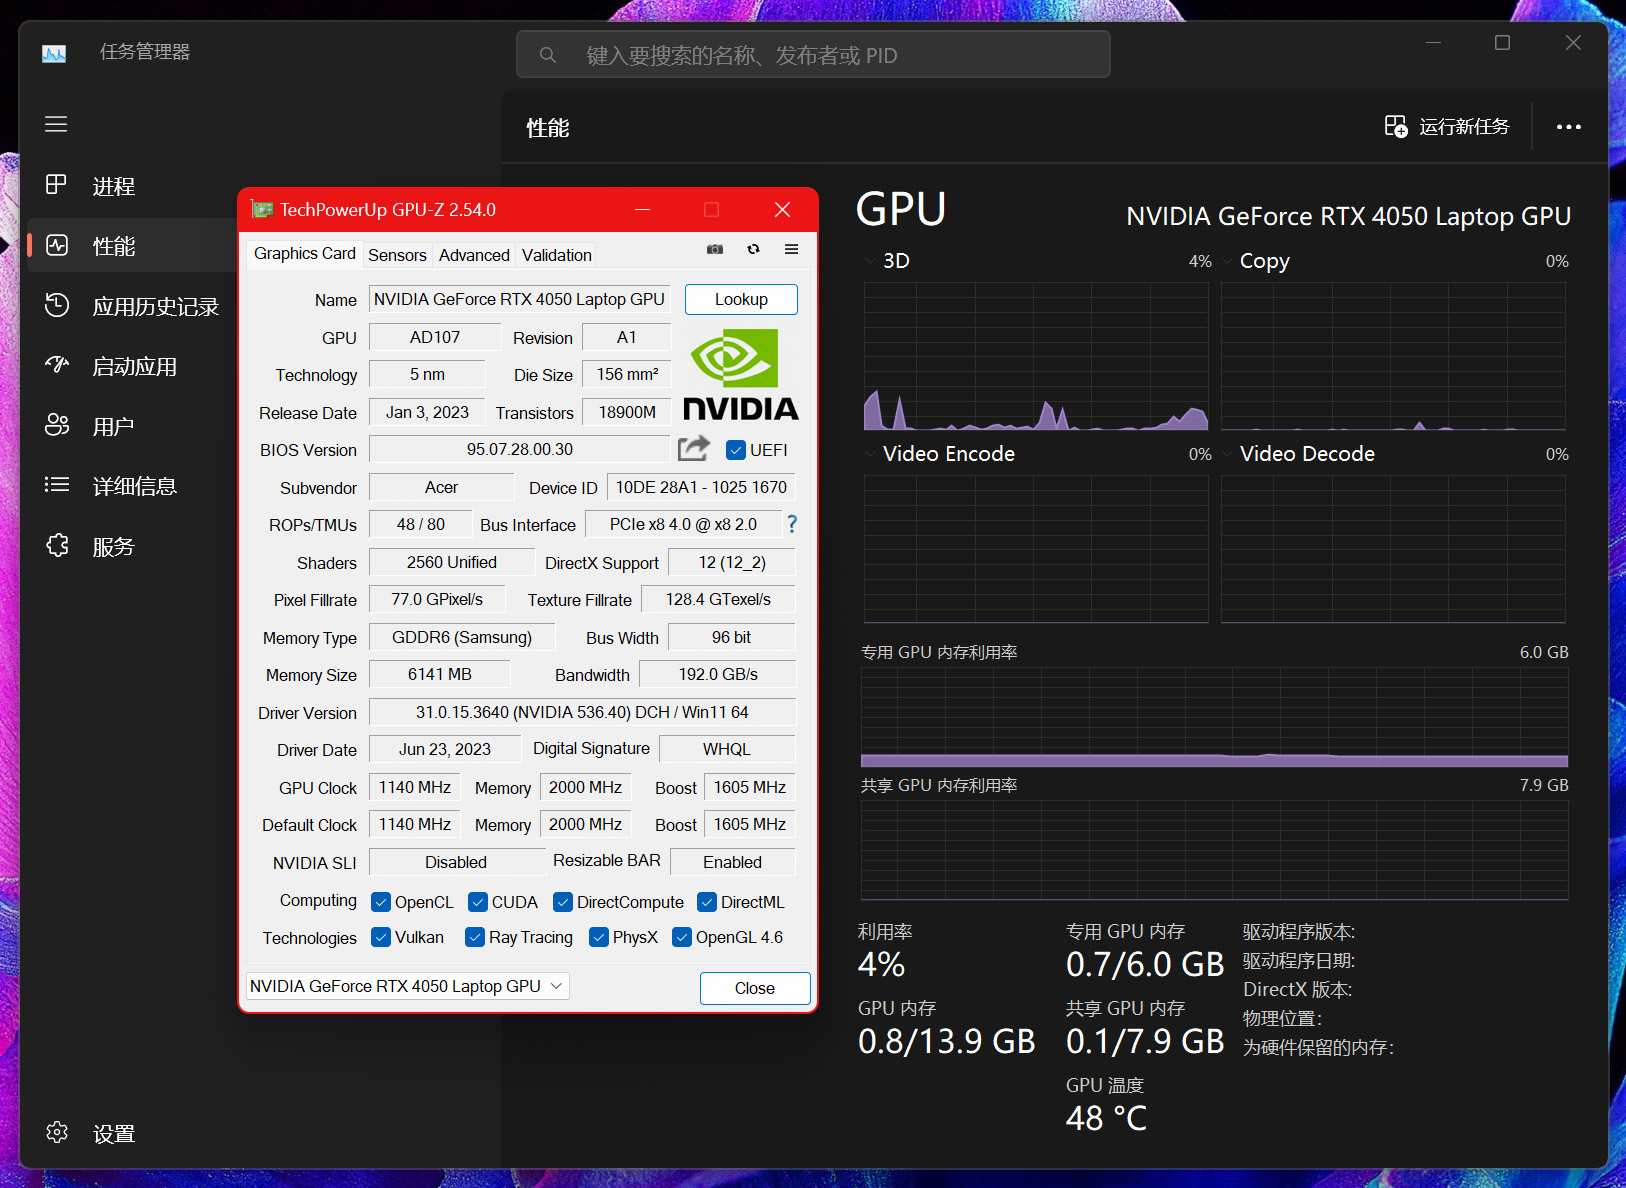Screen dimensions: 1626x1188
Task: Click the Users icon in the sidebar
Action: pos(57,425)
